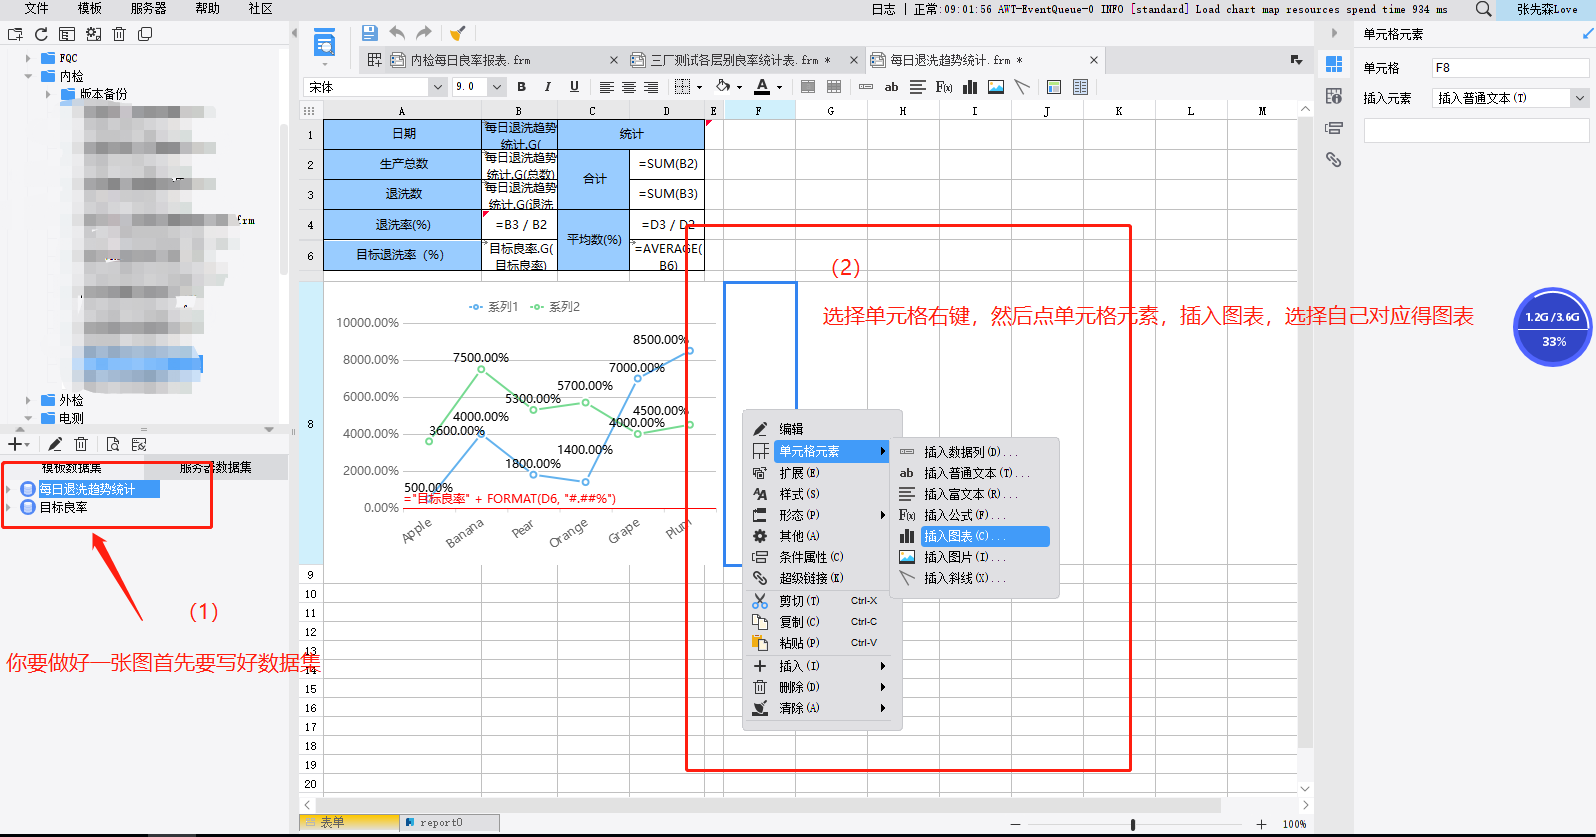The width and height of the screenshot is (1596, 837).
Task: Expand the 版本备份 folder
Action: pos(48,94)
